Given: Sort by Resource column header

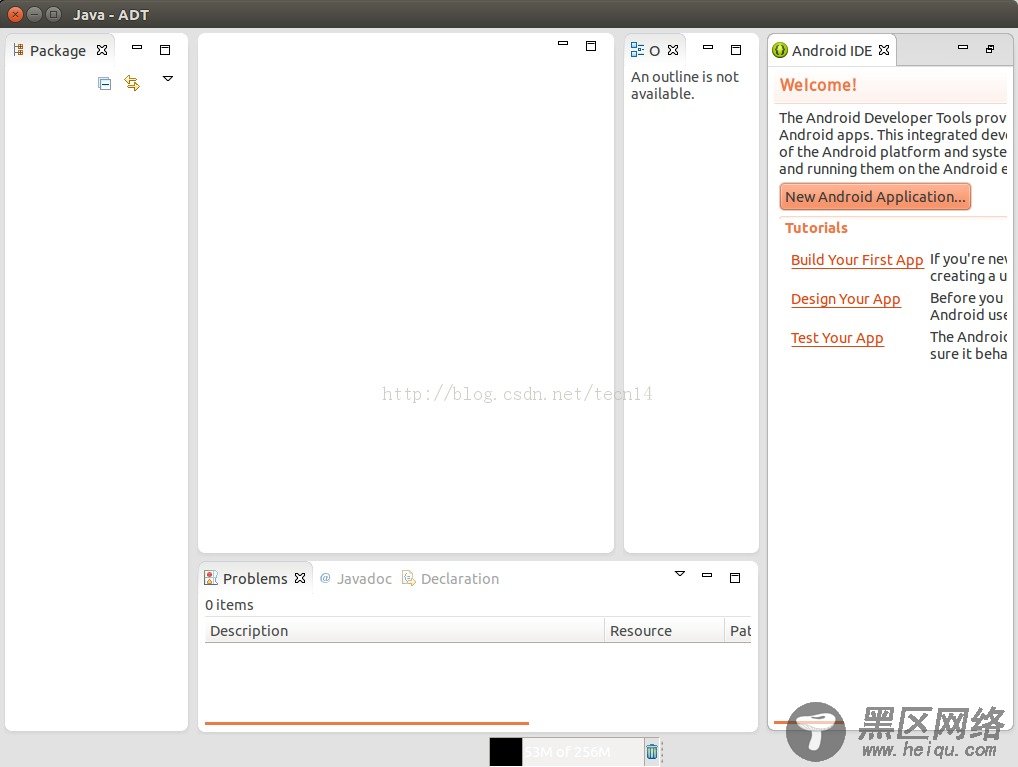Looking at the screenshot, I should (x=664, y=631).
